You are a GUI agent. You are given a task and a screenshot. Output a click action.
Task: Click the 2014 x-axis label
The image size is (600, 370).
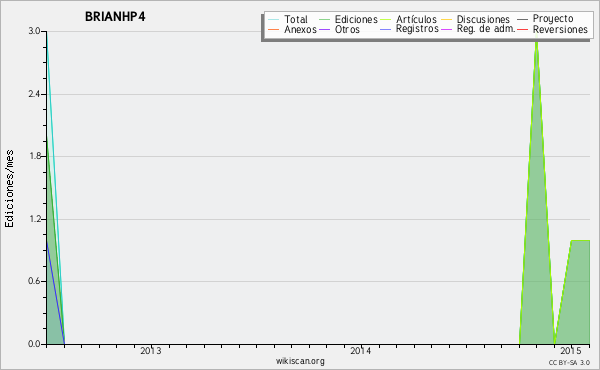tap(360, 351)
